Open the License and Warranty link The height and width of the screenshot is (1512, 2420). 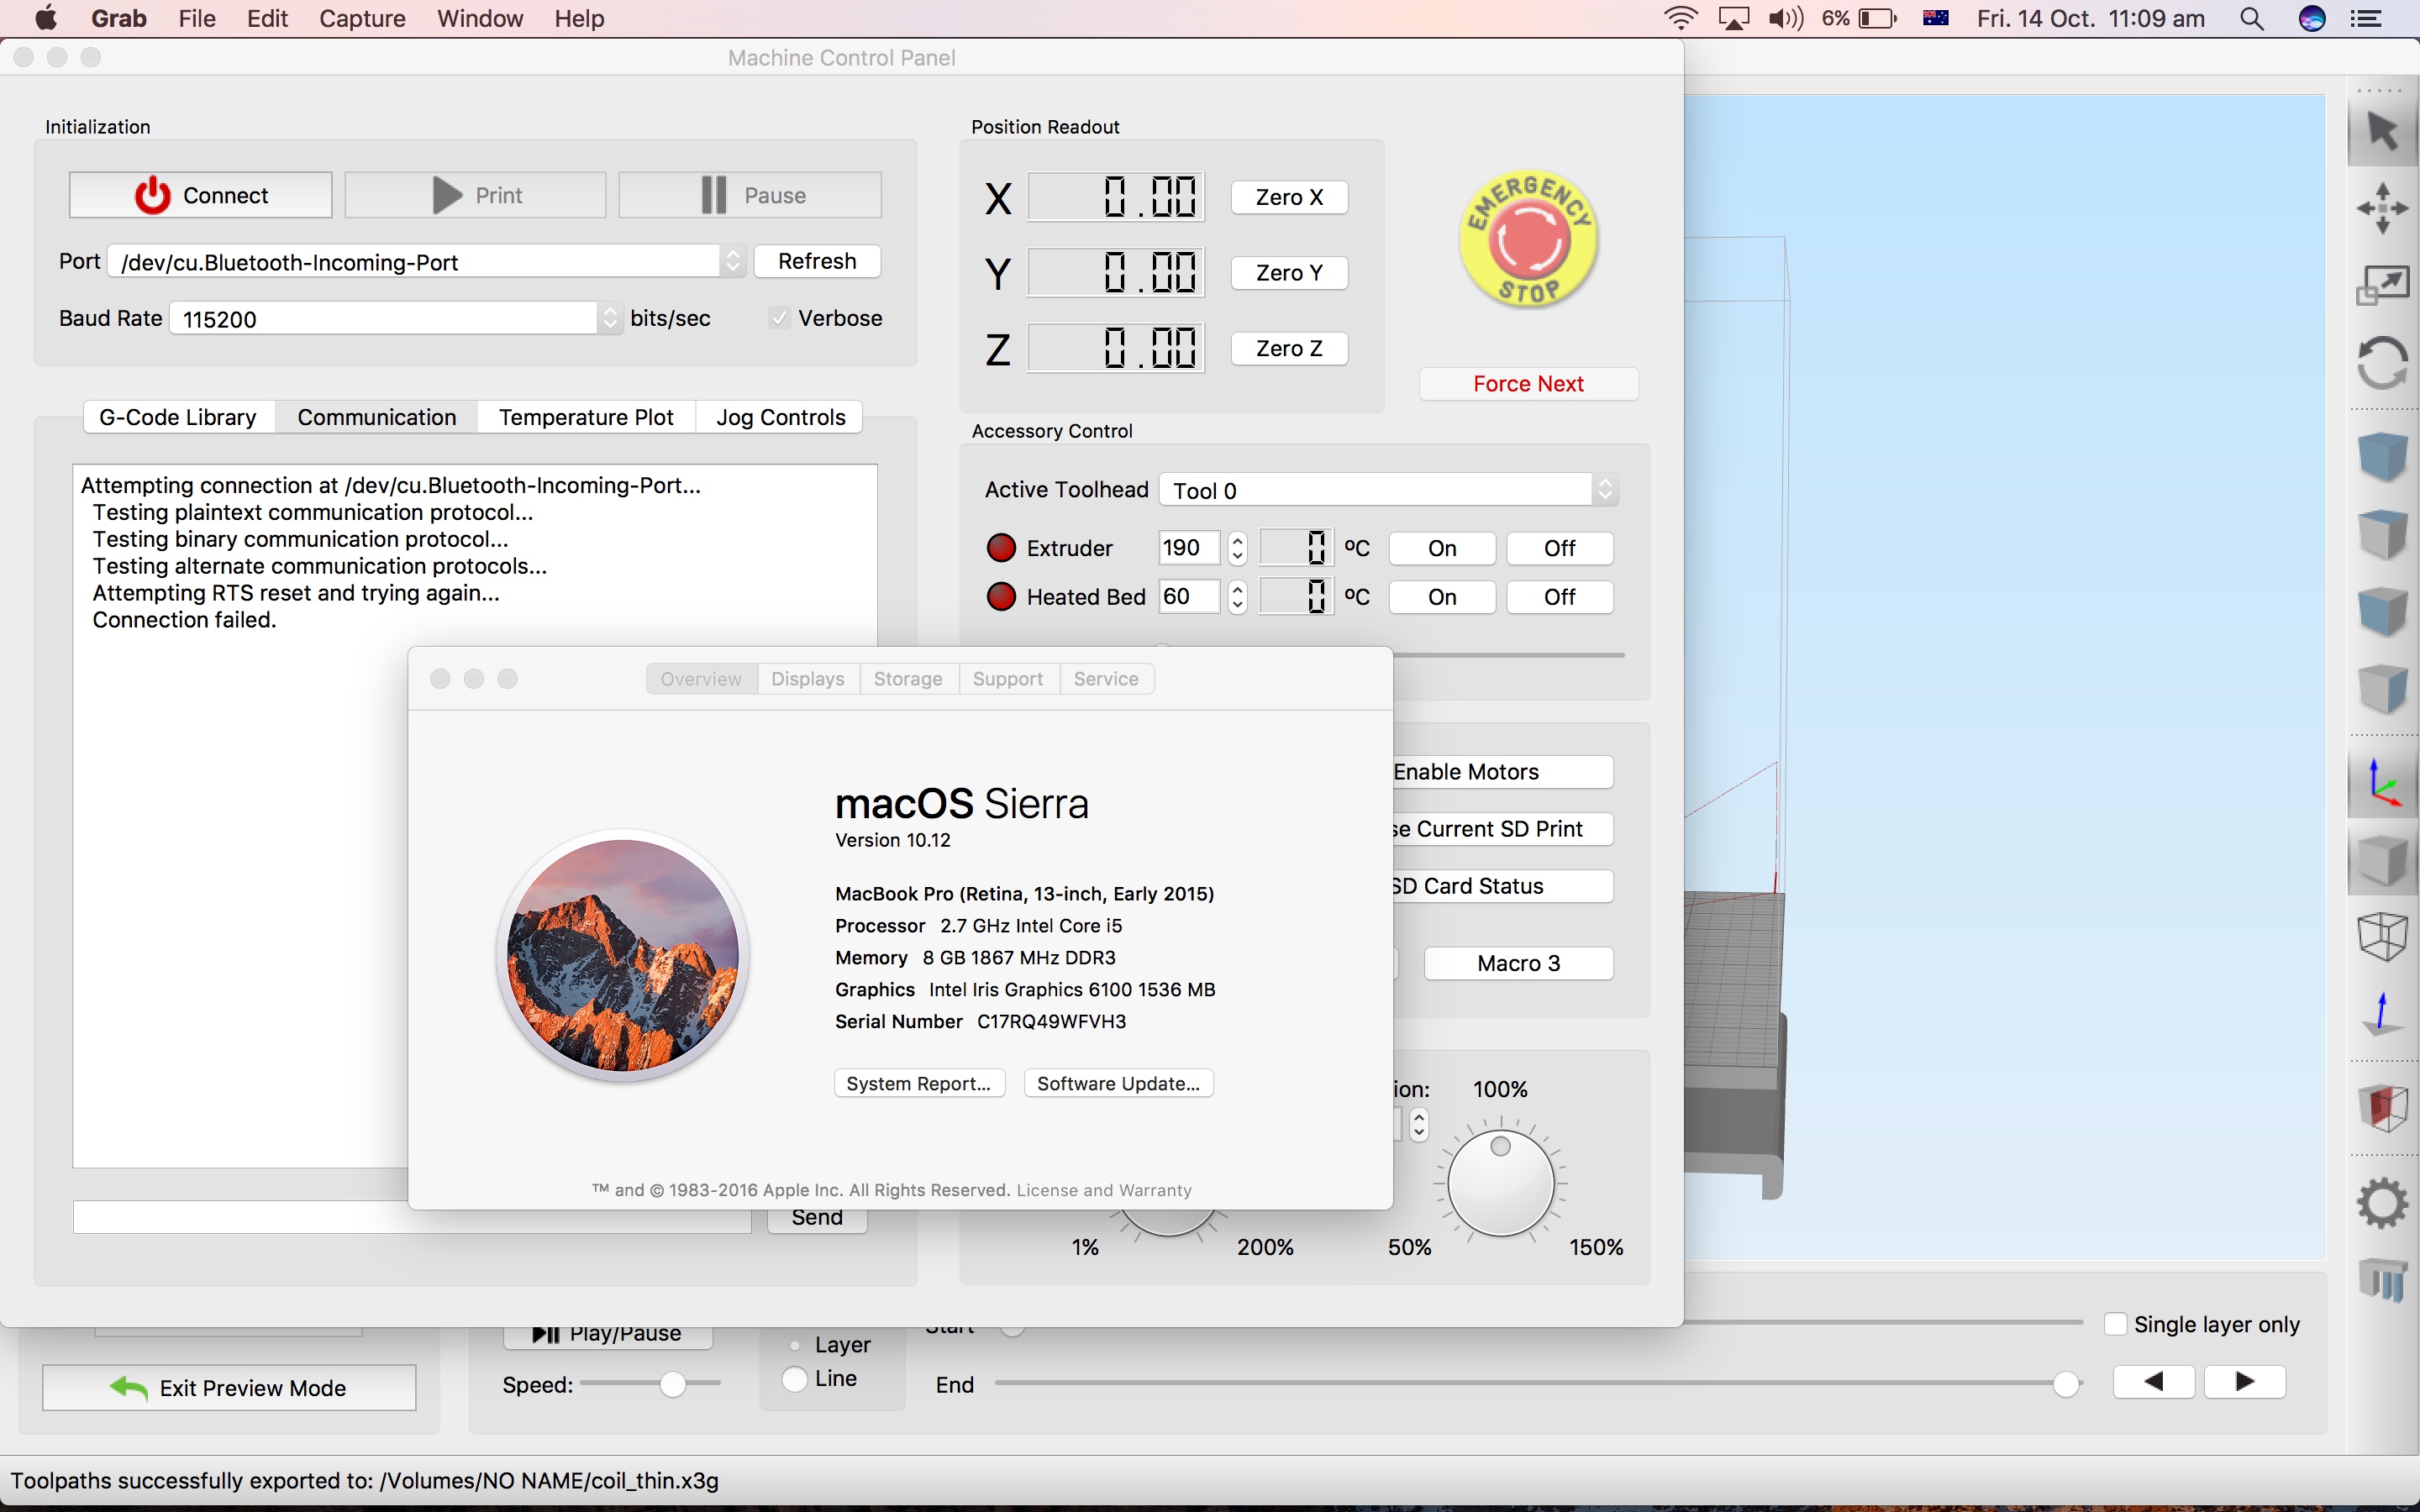click(x=1104, y=1190)
